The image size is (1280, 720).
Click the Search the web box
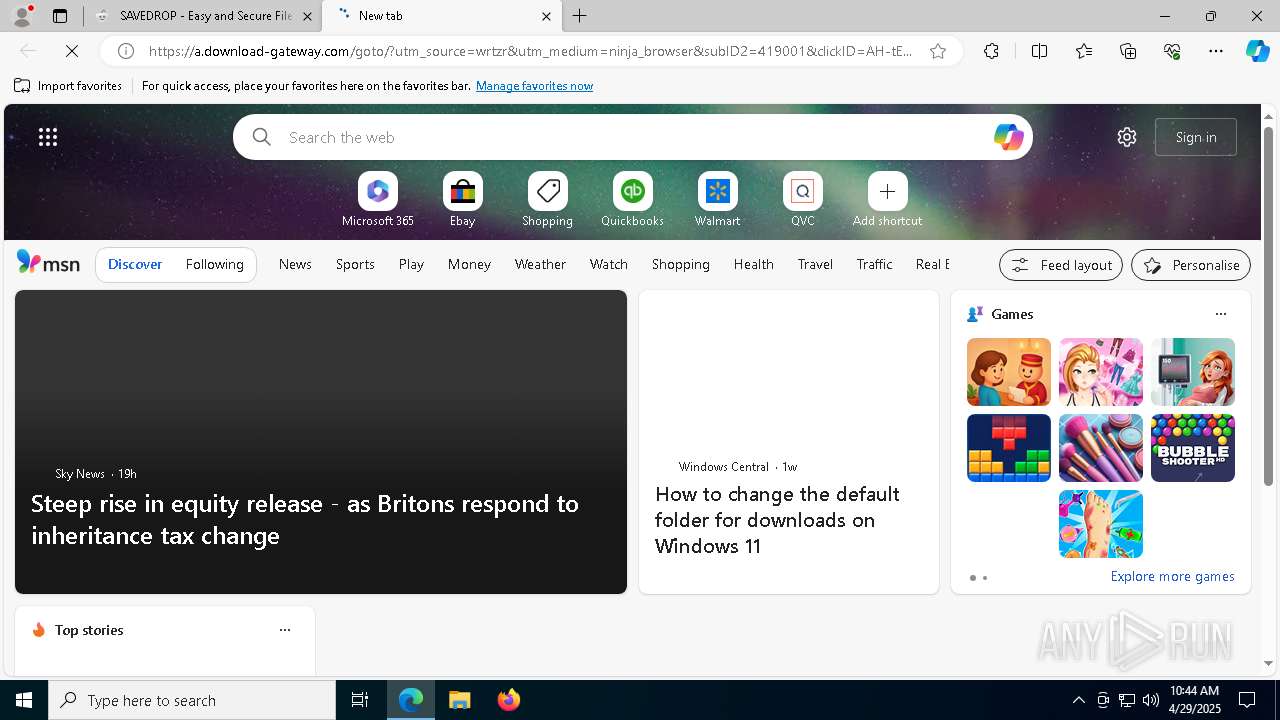click(633, 137)
